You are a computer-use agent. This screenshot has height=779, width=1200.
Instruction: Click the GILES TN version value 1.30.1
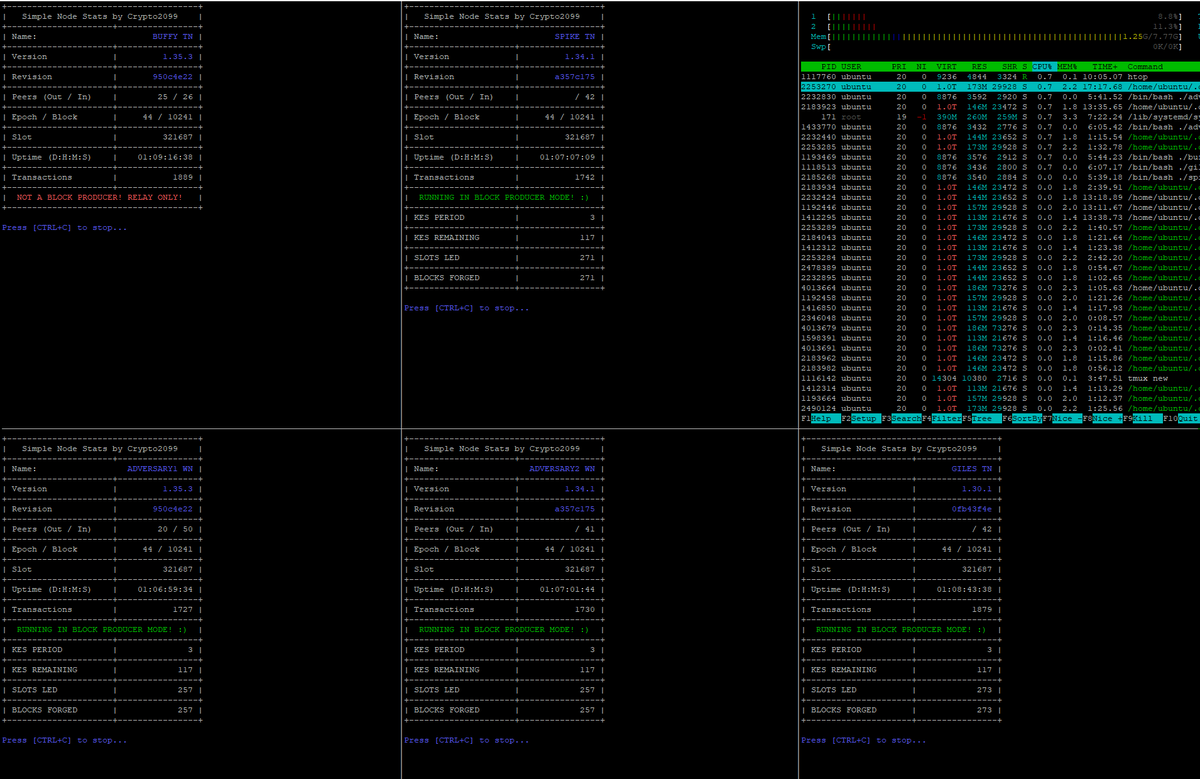click(x=978, y=489)
